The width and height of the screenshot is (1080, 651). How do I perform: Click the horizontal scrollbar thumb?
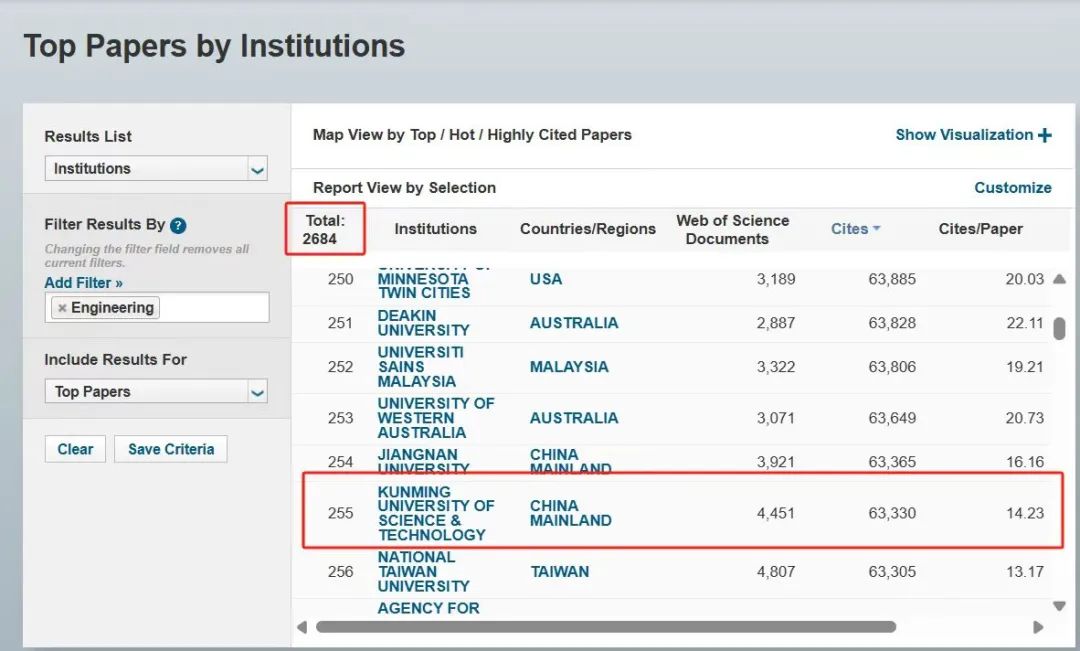605,627
